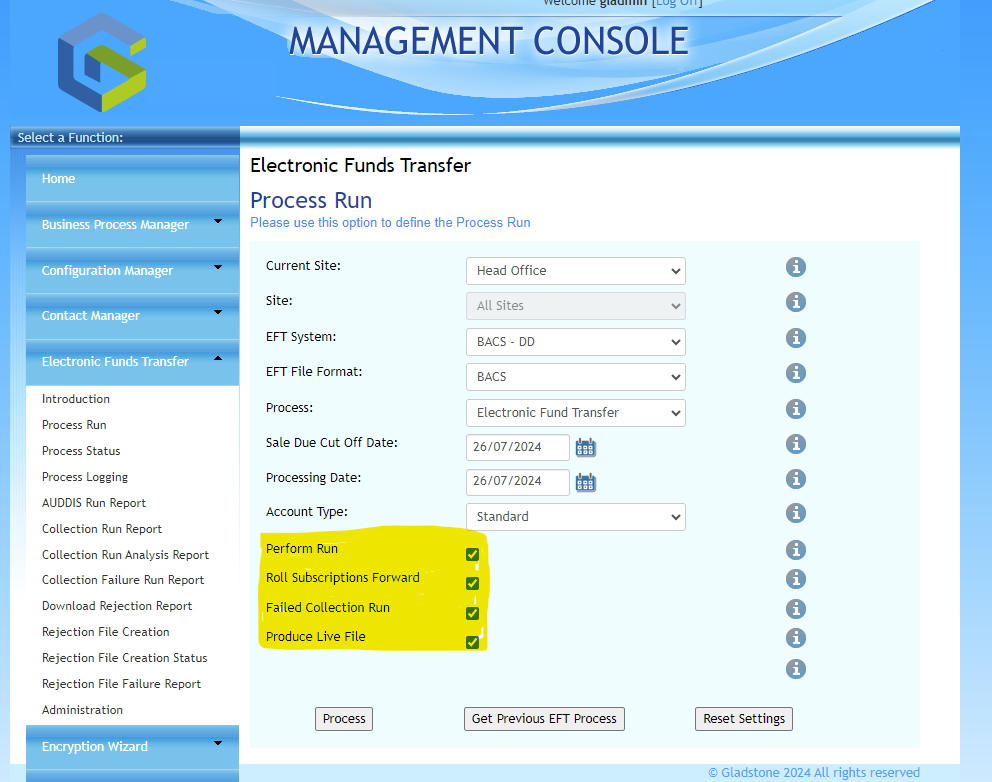Image resolution: width=992 pixels, height=782 pixels.
Task: Click Processing Date input field
Action: [x=518, y=482]
